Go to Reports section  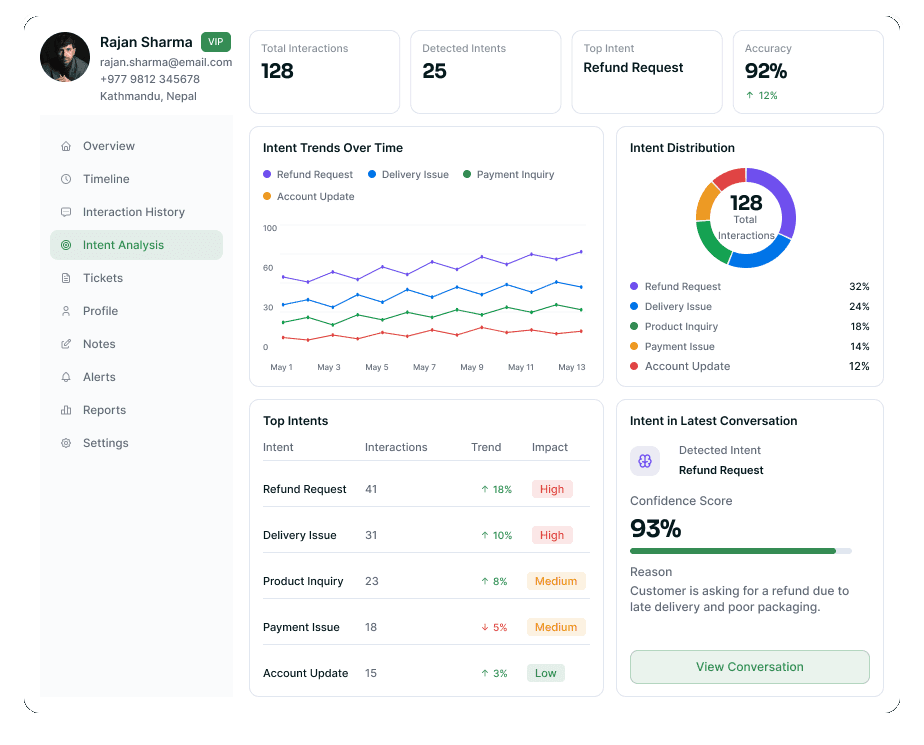pyautogui.click(x=137, y=410)
